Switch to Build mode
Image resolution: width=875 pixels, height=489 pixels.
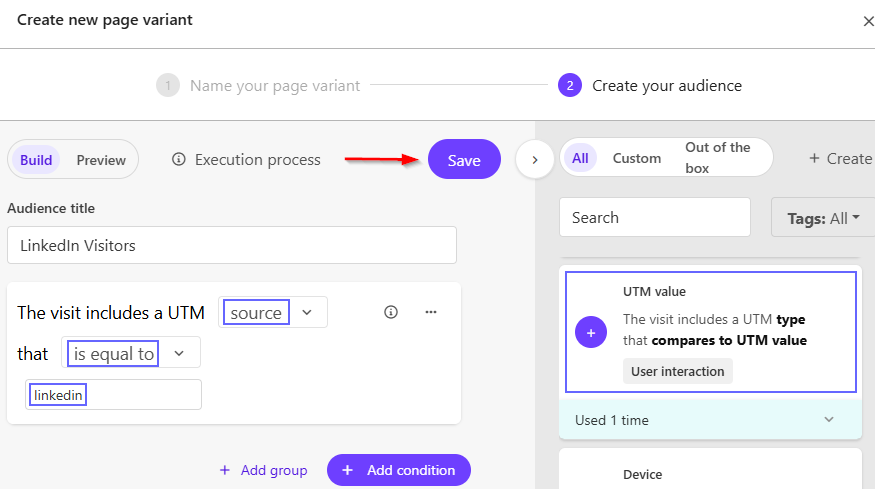pyautogui.click(x=36, y=160)
